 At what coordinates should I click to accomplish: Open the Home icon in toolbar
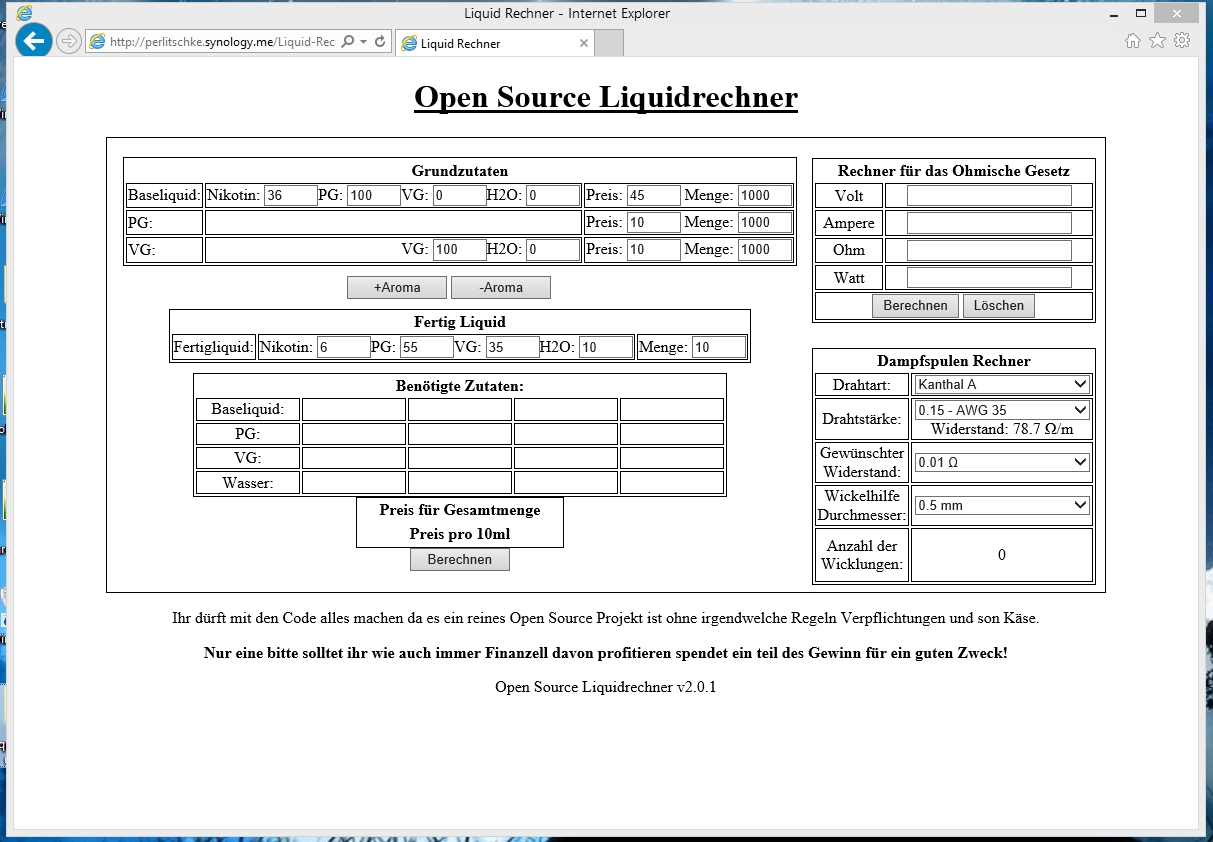[1133, 41]
